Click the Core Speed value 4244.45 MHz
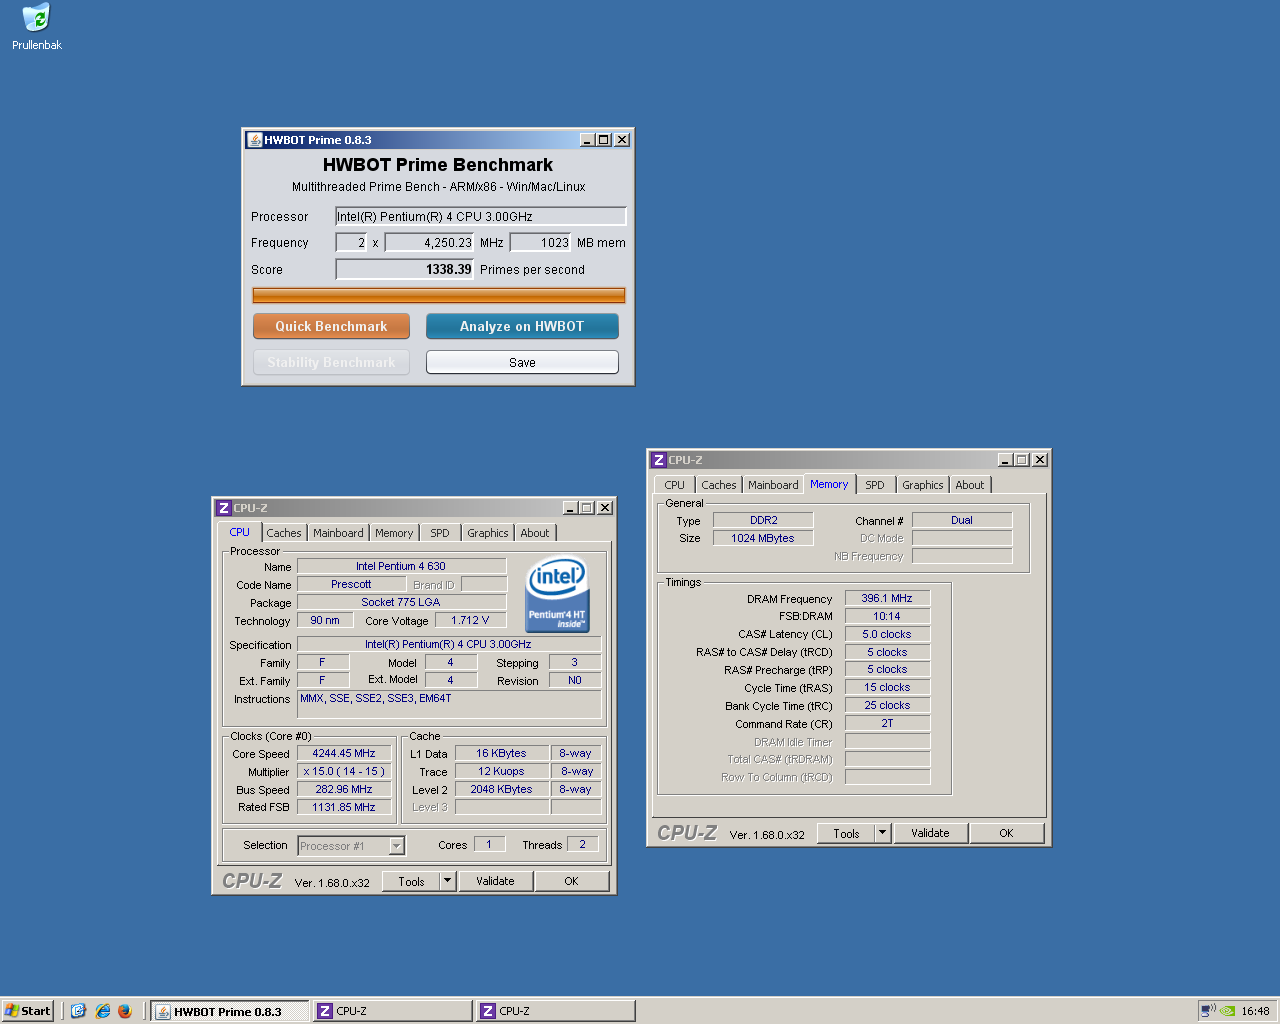Screen dimensions: 1280x1024 (344, 753)
